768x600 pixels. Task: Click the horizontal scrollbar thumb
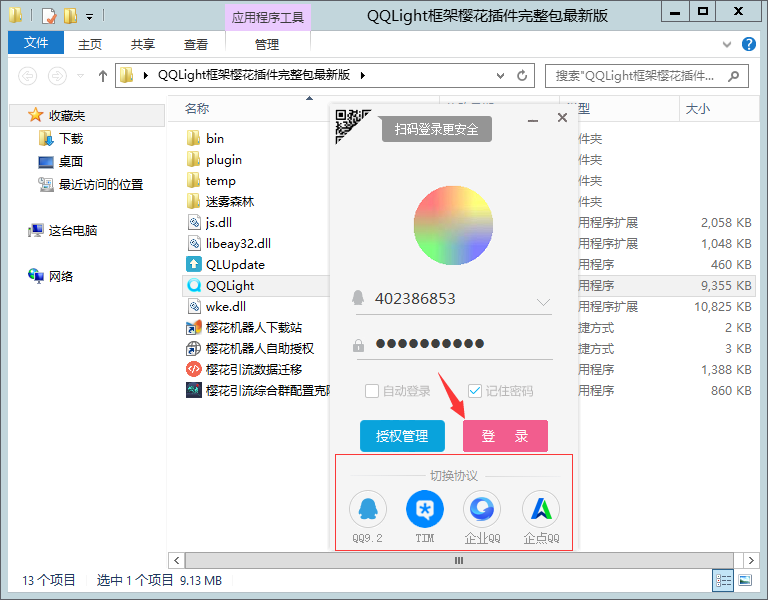459,560
